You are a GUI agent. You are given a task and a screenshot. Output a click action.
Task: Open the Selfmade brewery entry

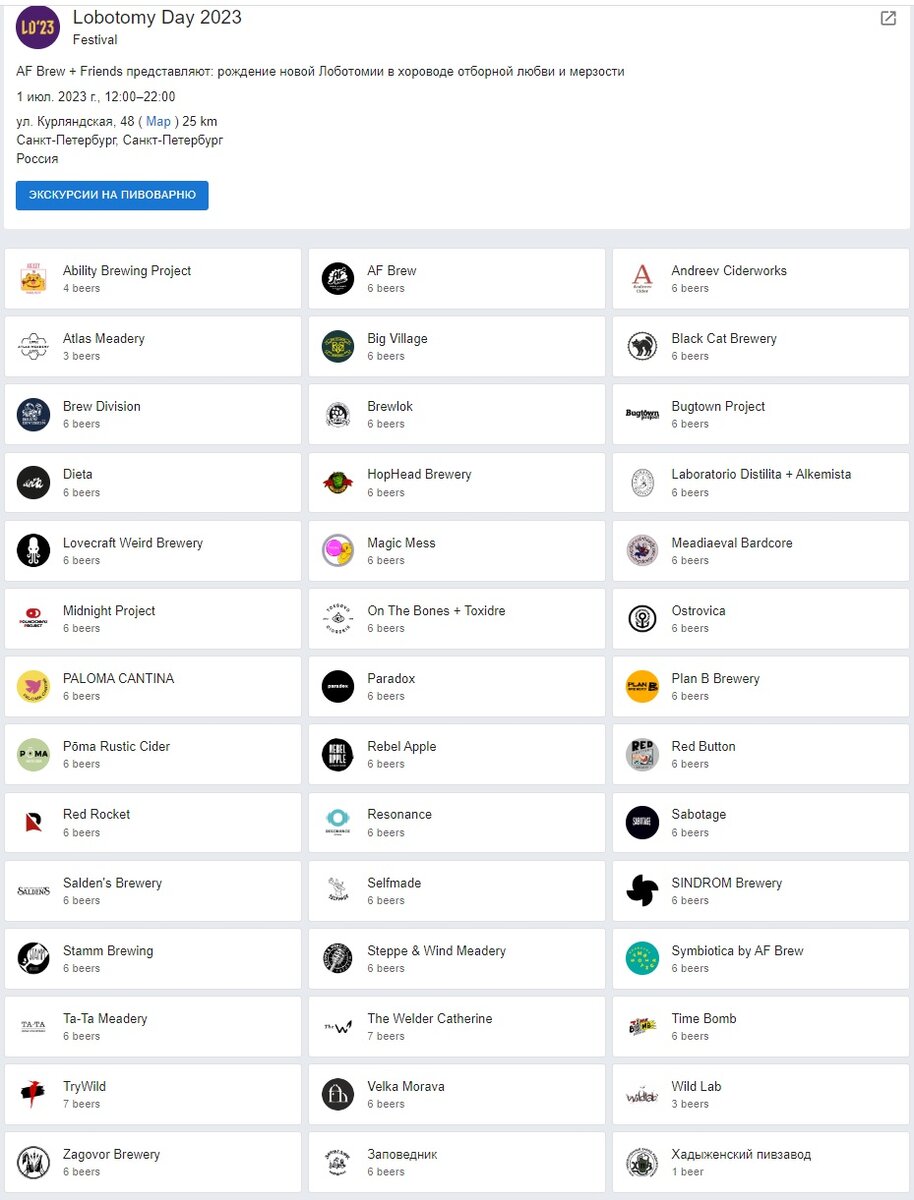(x=456, y=891)
